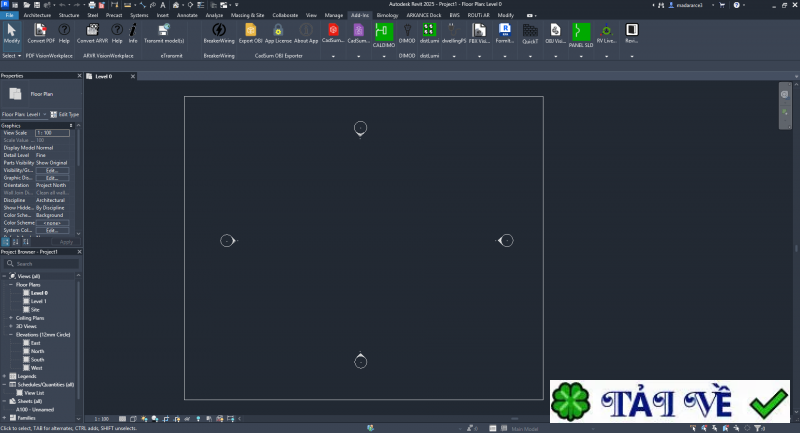
Task: Expand the 3D Views tree node
Action: 11,326
